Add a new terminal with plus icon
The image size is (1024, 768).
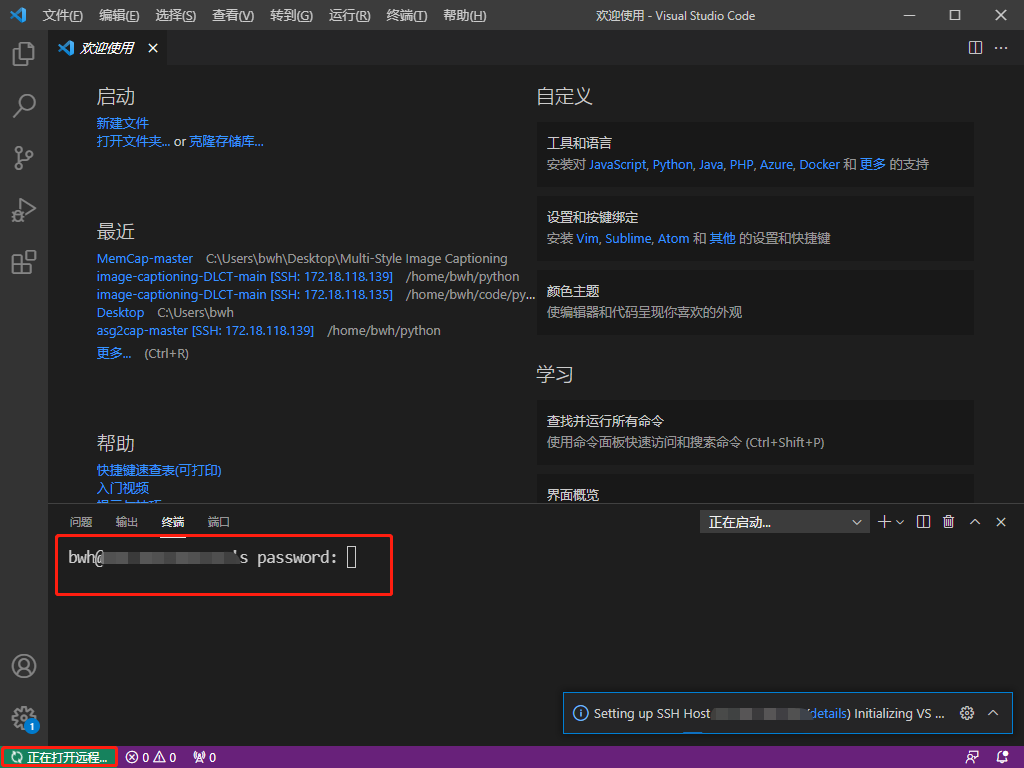coord(884,522)
